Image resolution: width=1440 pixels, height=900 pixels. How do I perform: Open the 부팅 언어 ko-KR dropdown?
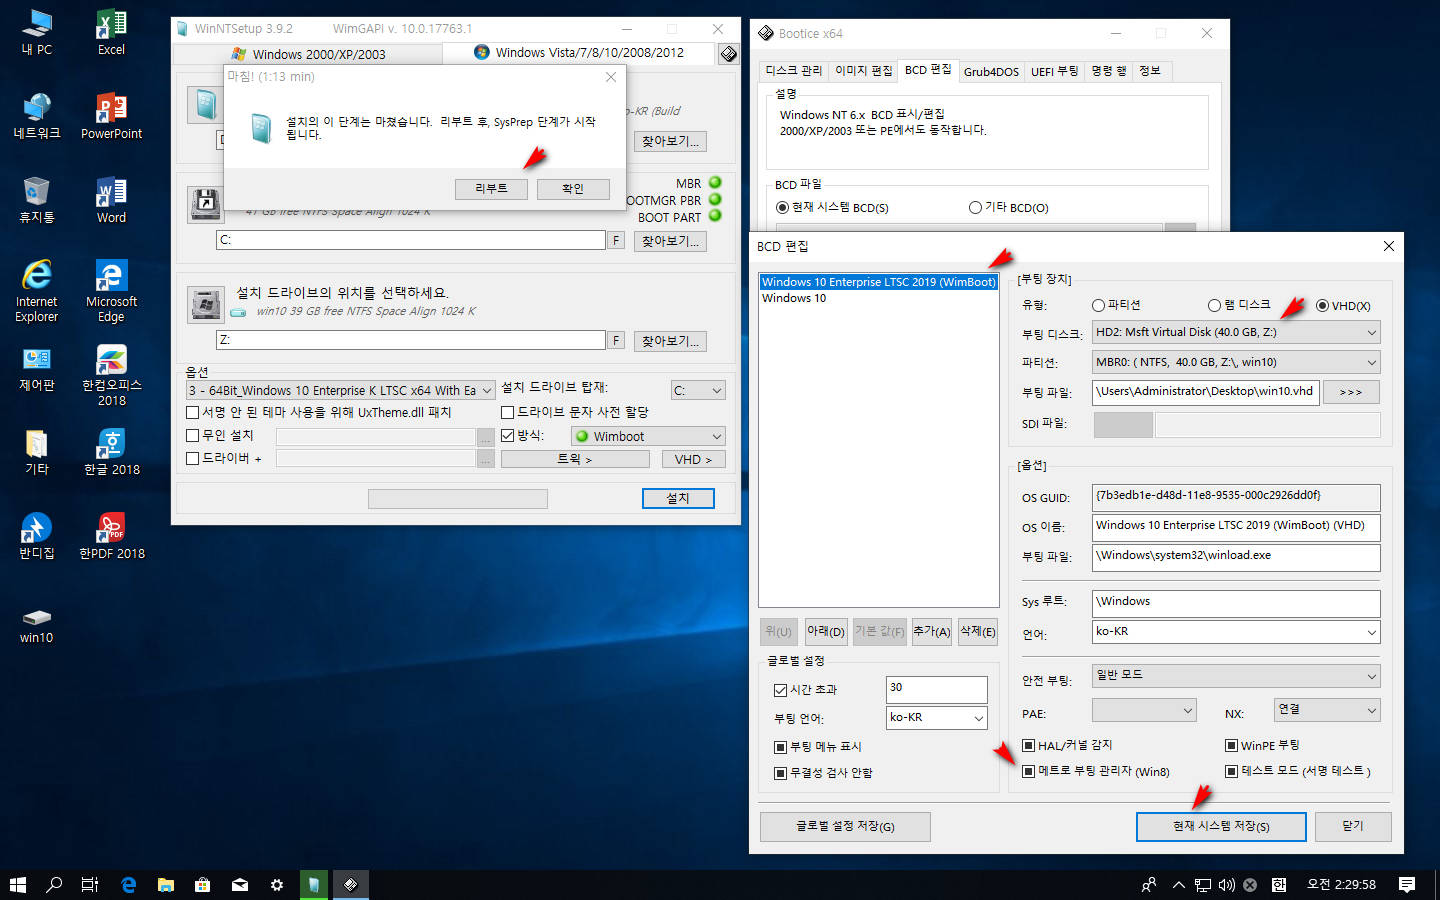pos(937,718)
